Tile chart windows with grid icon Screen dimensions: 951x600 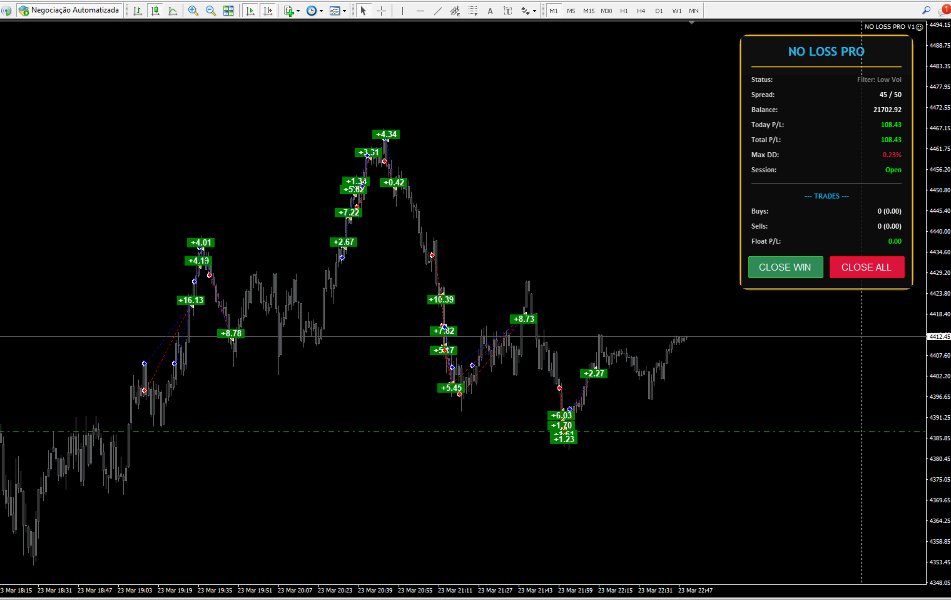(x=228, y=10)
